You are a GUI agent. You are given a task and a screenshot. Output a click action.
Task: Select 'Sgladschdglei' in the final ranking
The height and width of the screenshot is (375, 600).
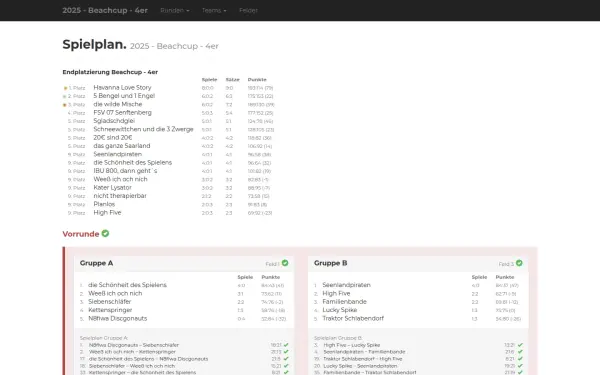(114, 121)
